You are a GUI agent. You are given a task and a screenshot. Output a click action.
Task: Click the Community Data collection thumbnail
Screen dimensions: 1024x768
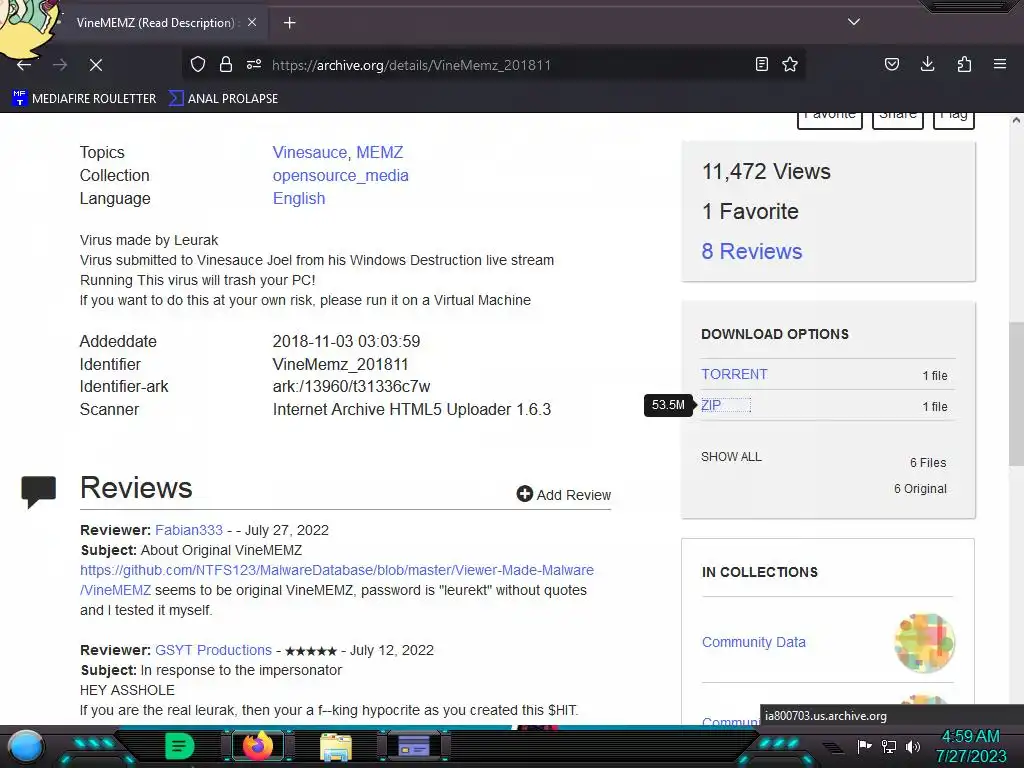coord(924,643)
